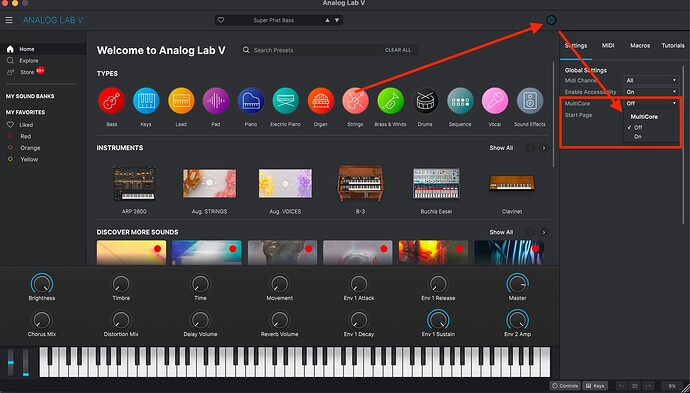Click the Sound Effects speaker icon

pos(530,101)
